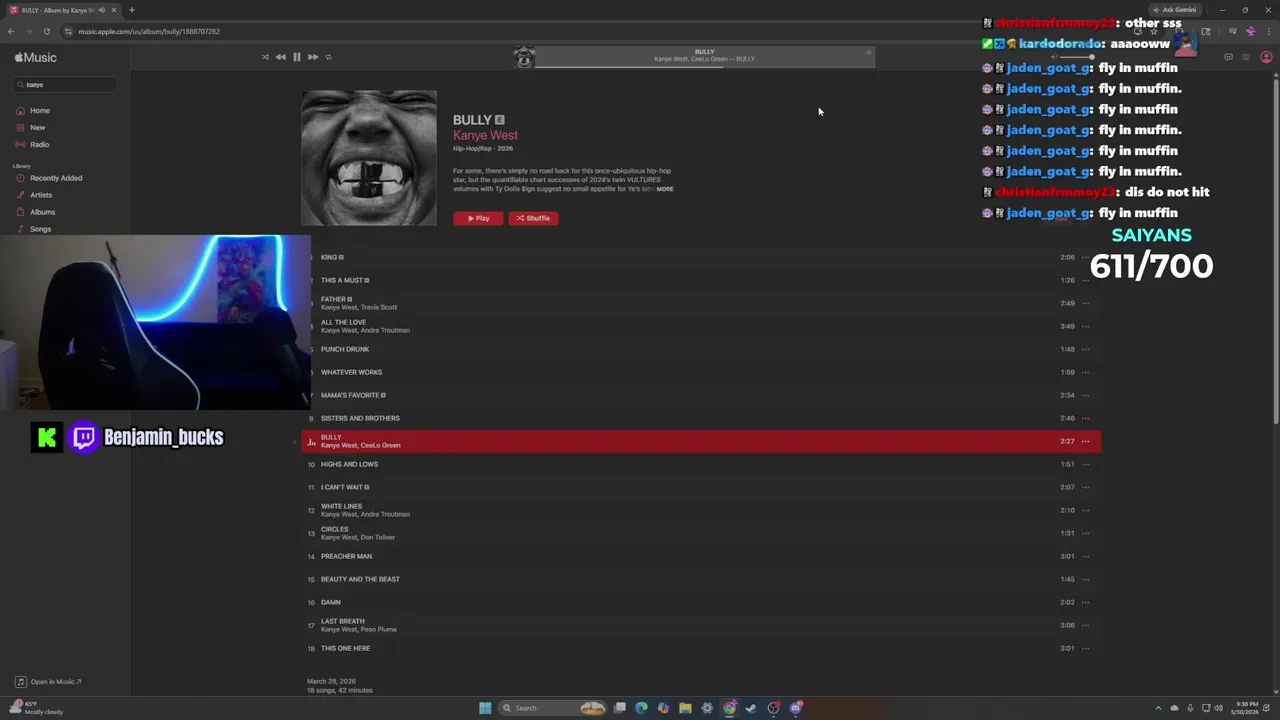Select the track DAMN
1280x720 pixels.
(x=701, y=602)
